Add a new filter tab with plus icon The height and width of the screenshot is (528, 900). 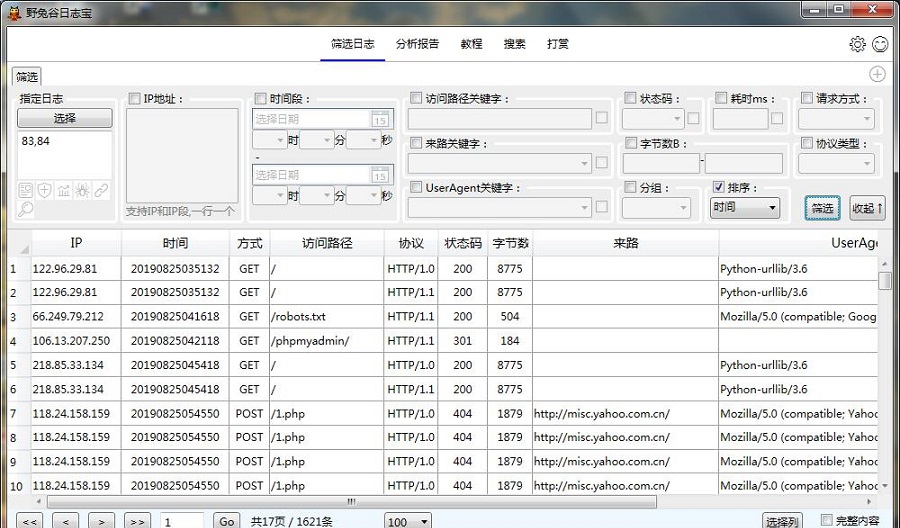877,75
